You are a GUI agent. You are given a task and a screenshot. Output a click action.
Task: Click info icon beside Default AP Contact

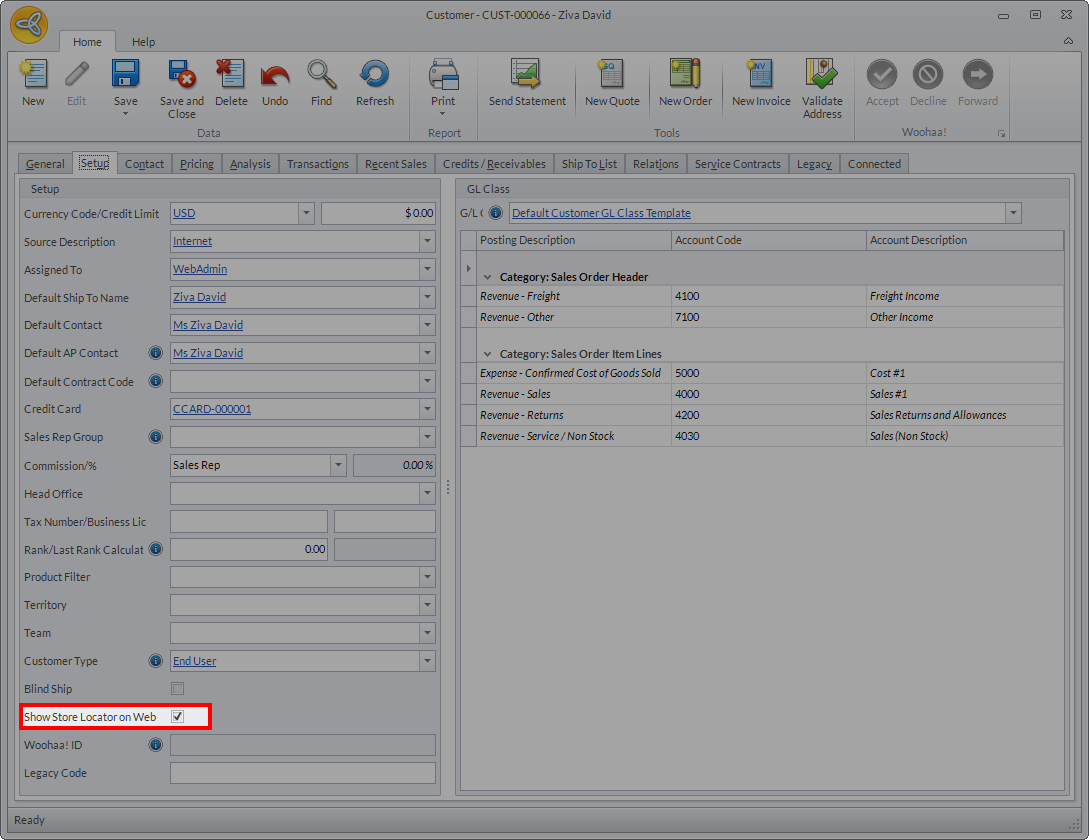pyautogui.click(x=156, y=353)
